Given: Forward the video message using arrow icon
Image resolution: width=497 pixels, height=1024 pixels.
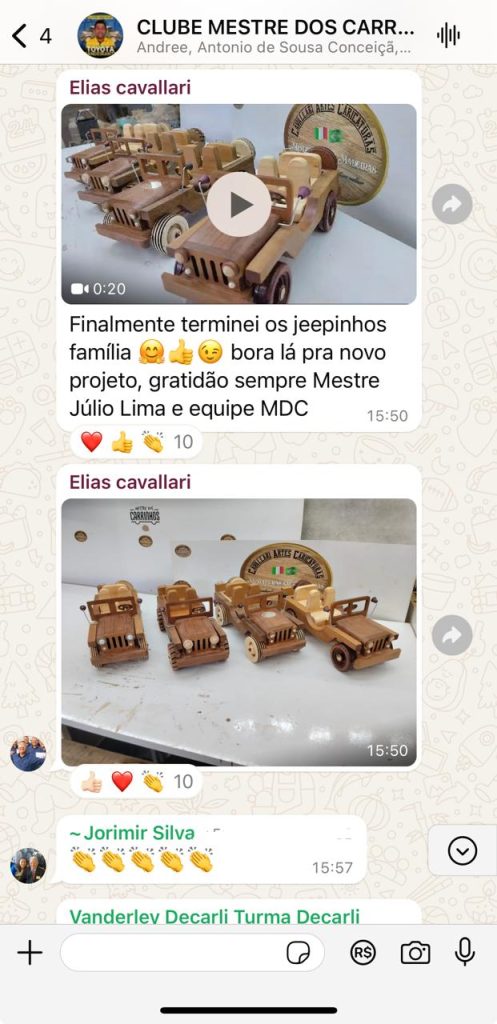Looking at the screenshot, I should 452,204.
